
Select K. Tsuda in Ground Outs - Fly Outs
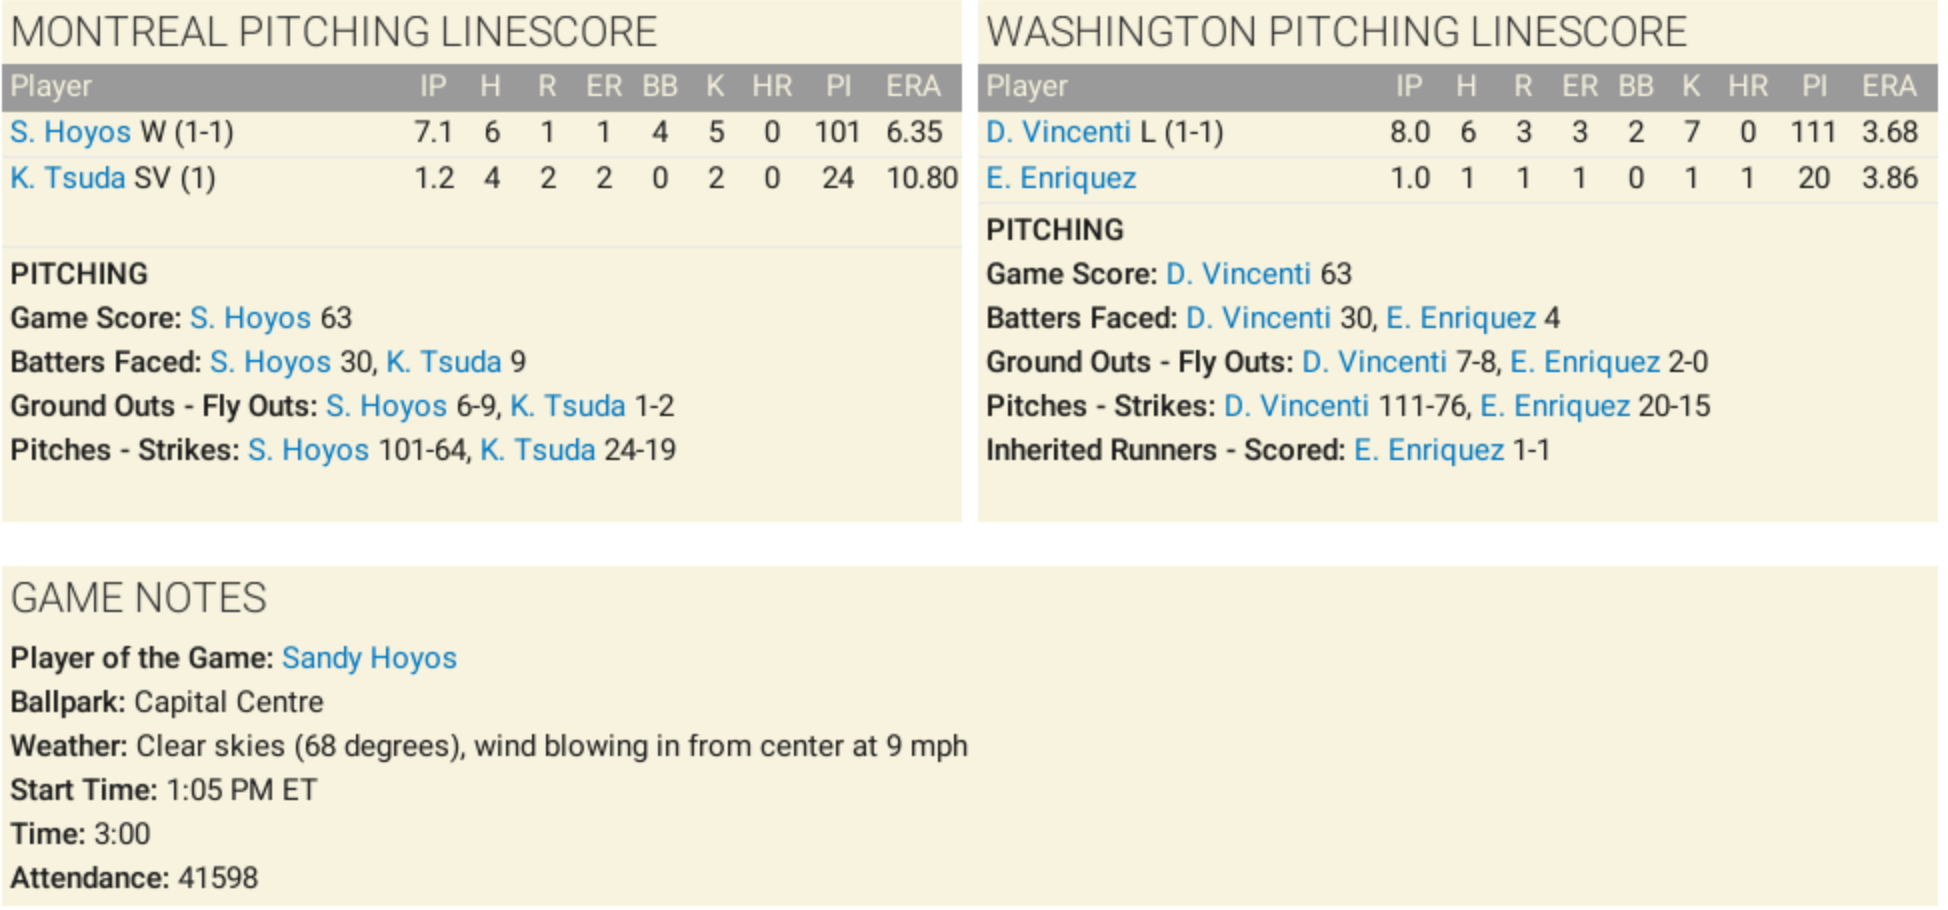coord(568,406)
